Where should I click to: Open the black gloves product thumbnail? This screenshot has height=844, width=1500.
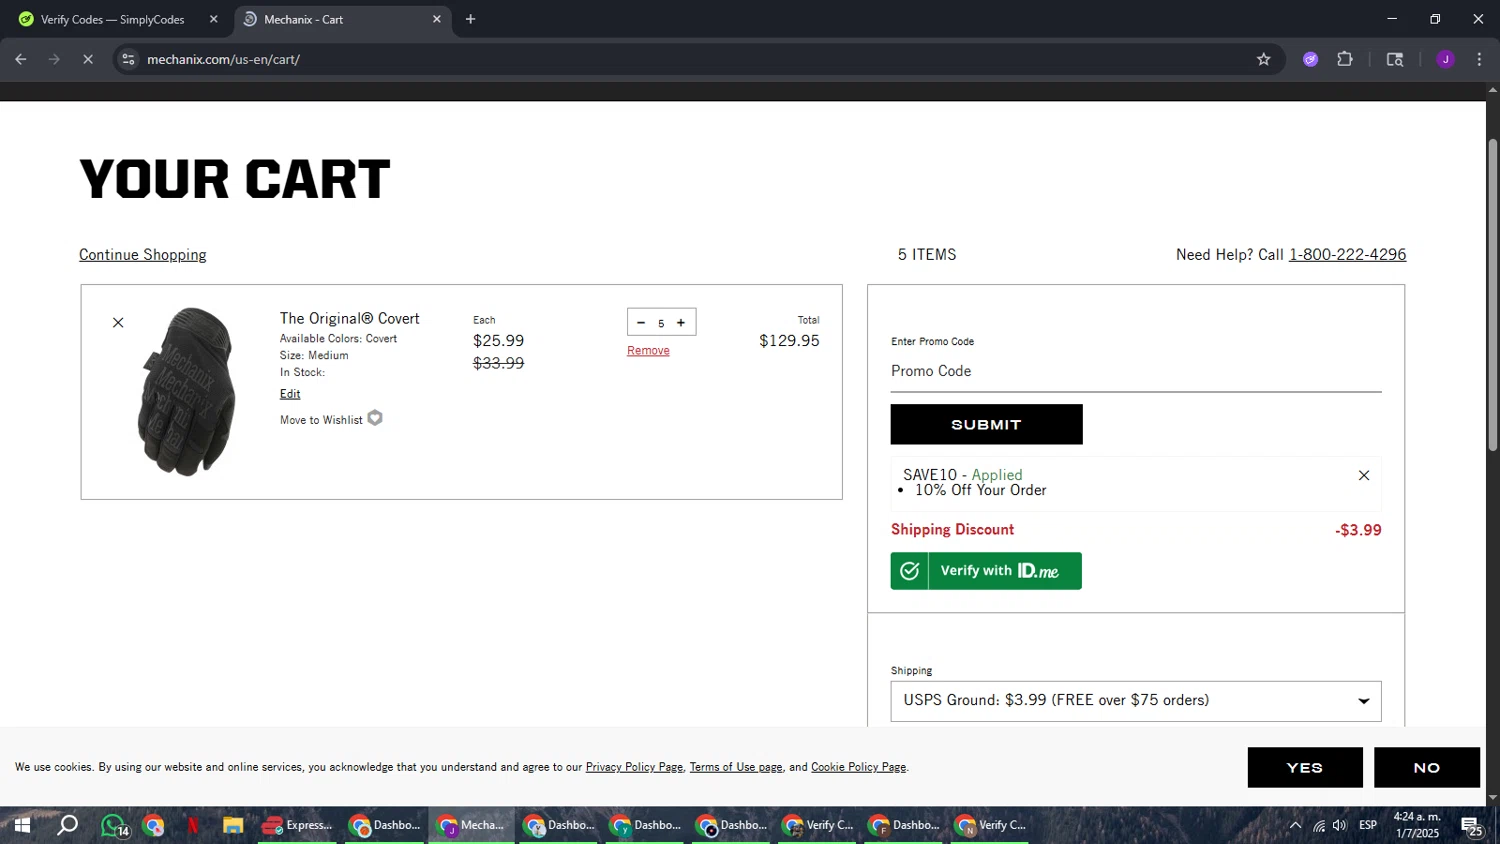(x=186, y=391)
